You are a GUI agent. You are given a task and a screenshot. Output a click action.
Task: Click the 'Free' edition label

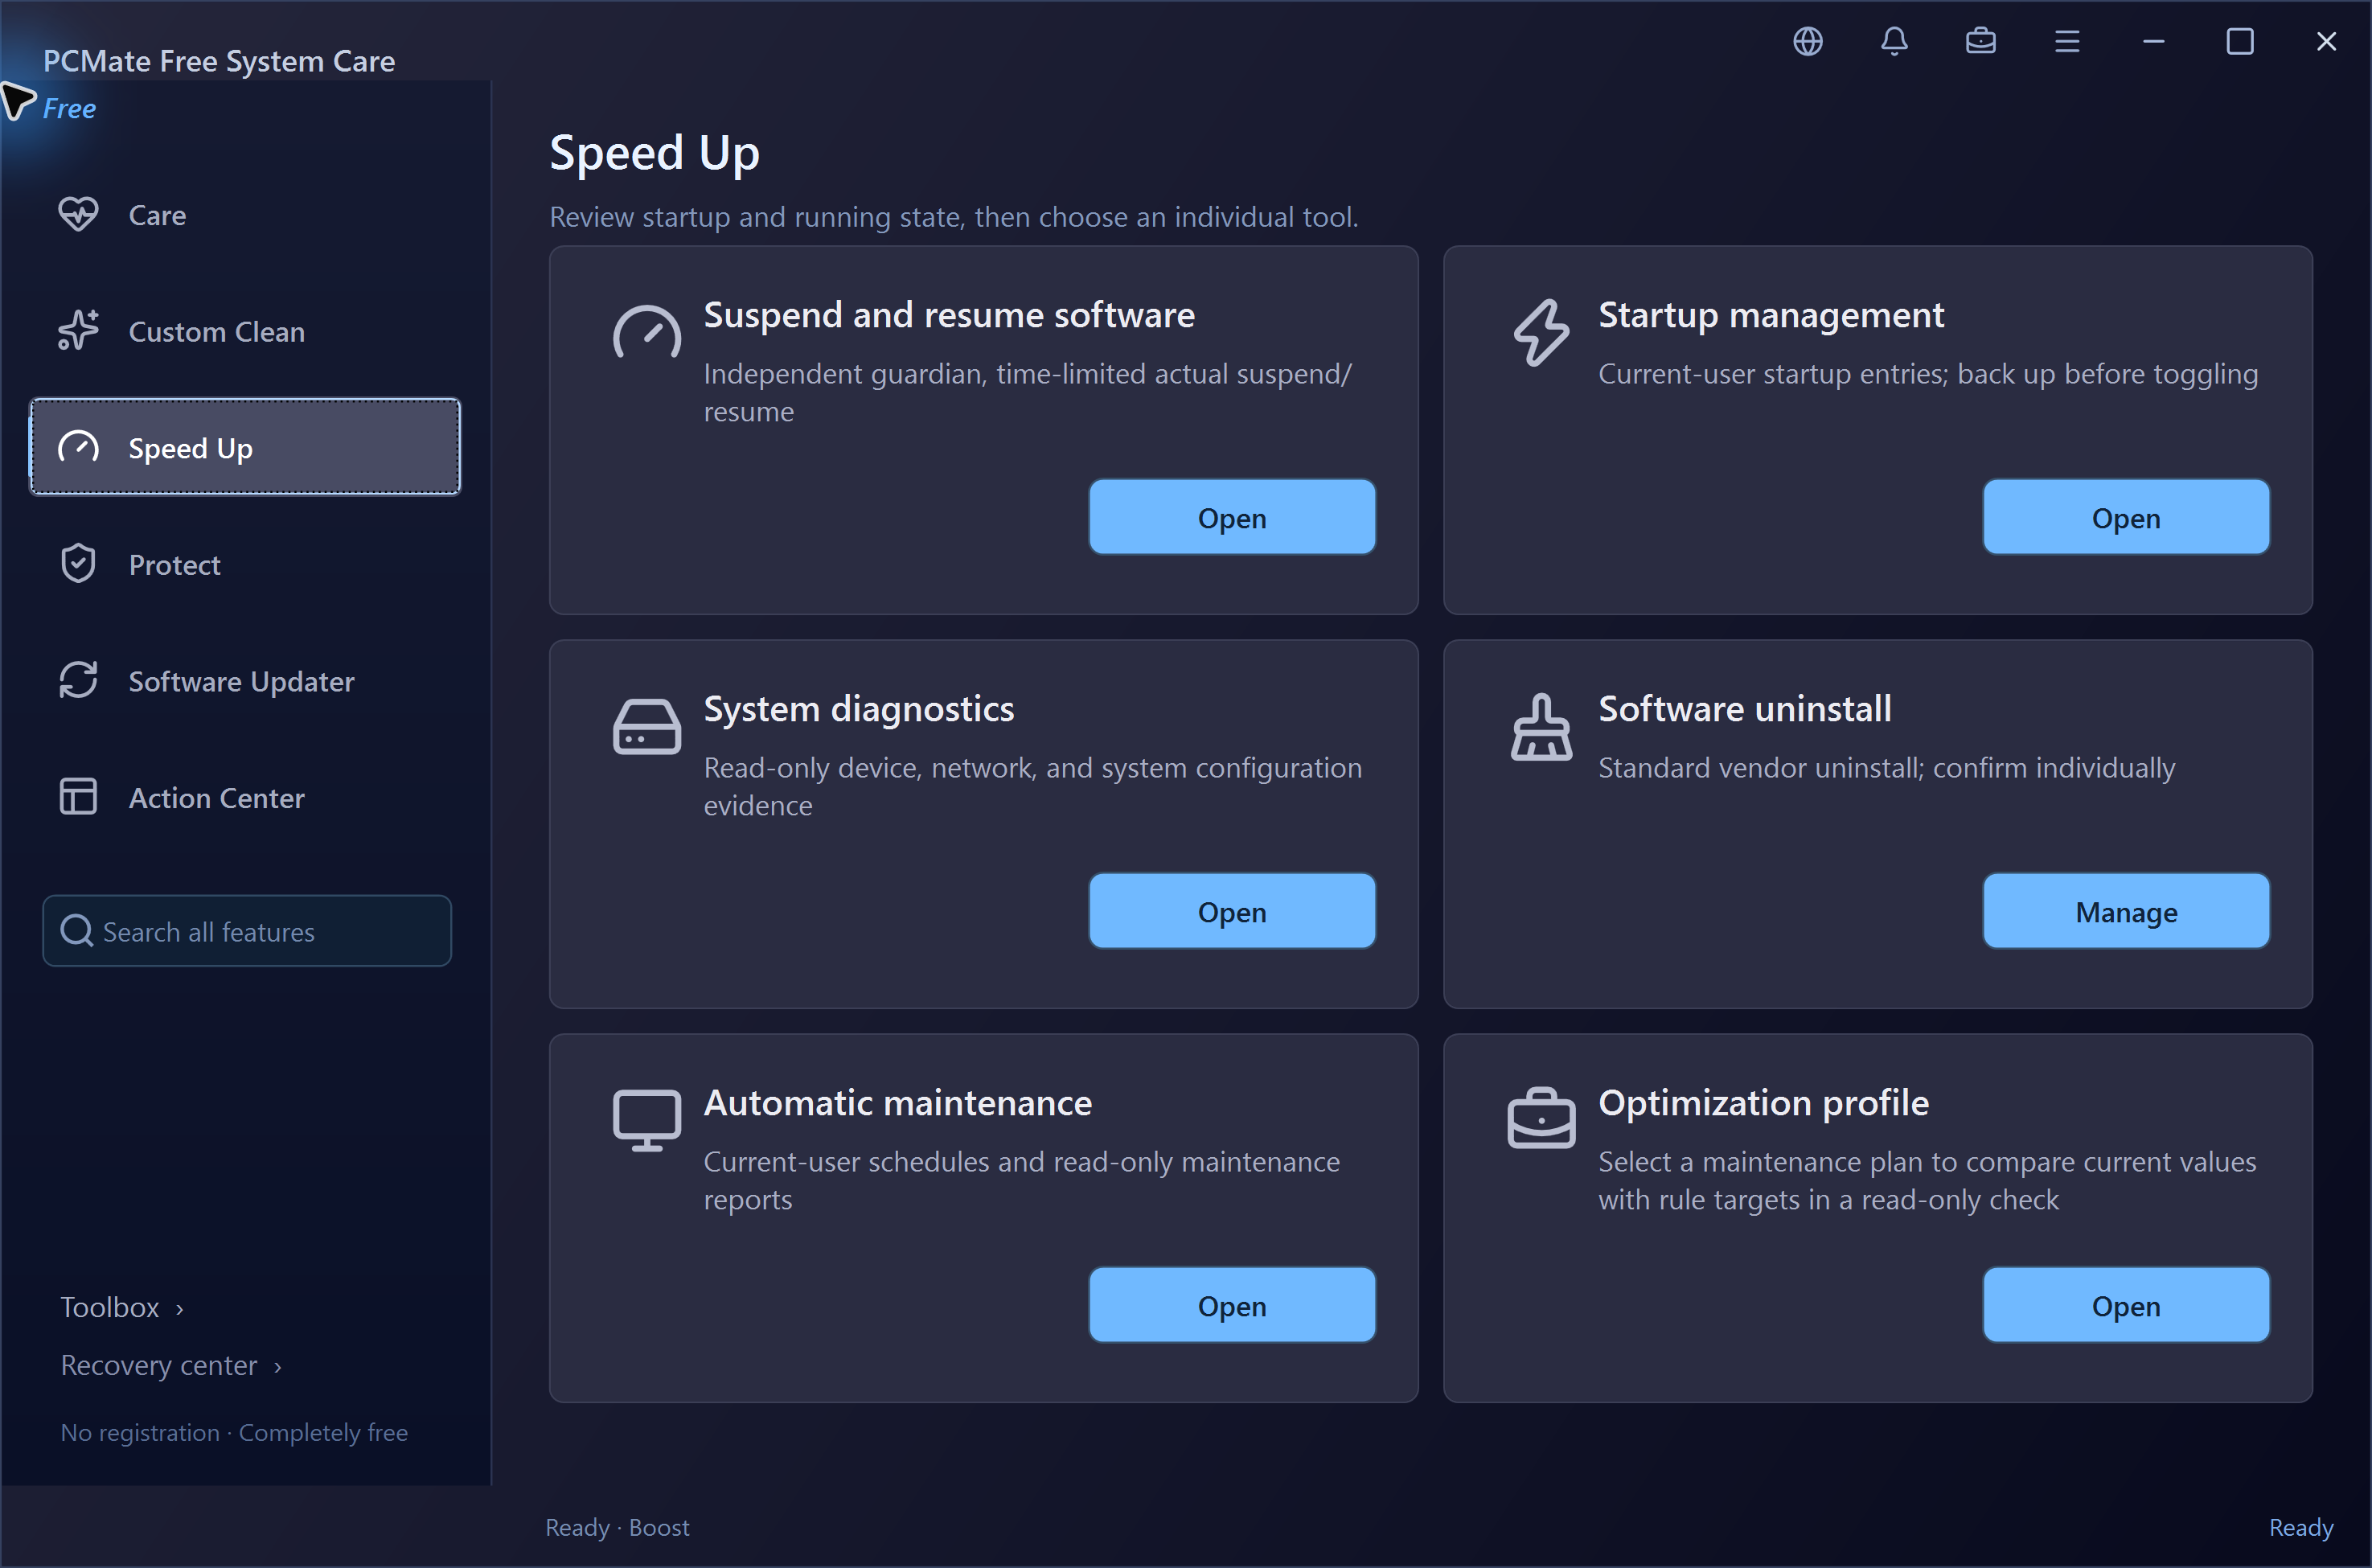pyautogui.click(x=69, y=108)
